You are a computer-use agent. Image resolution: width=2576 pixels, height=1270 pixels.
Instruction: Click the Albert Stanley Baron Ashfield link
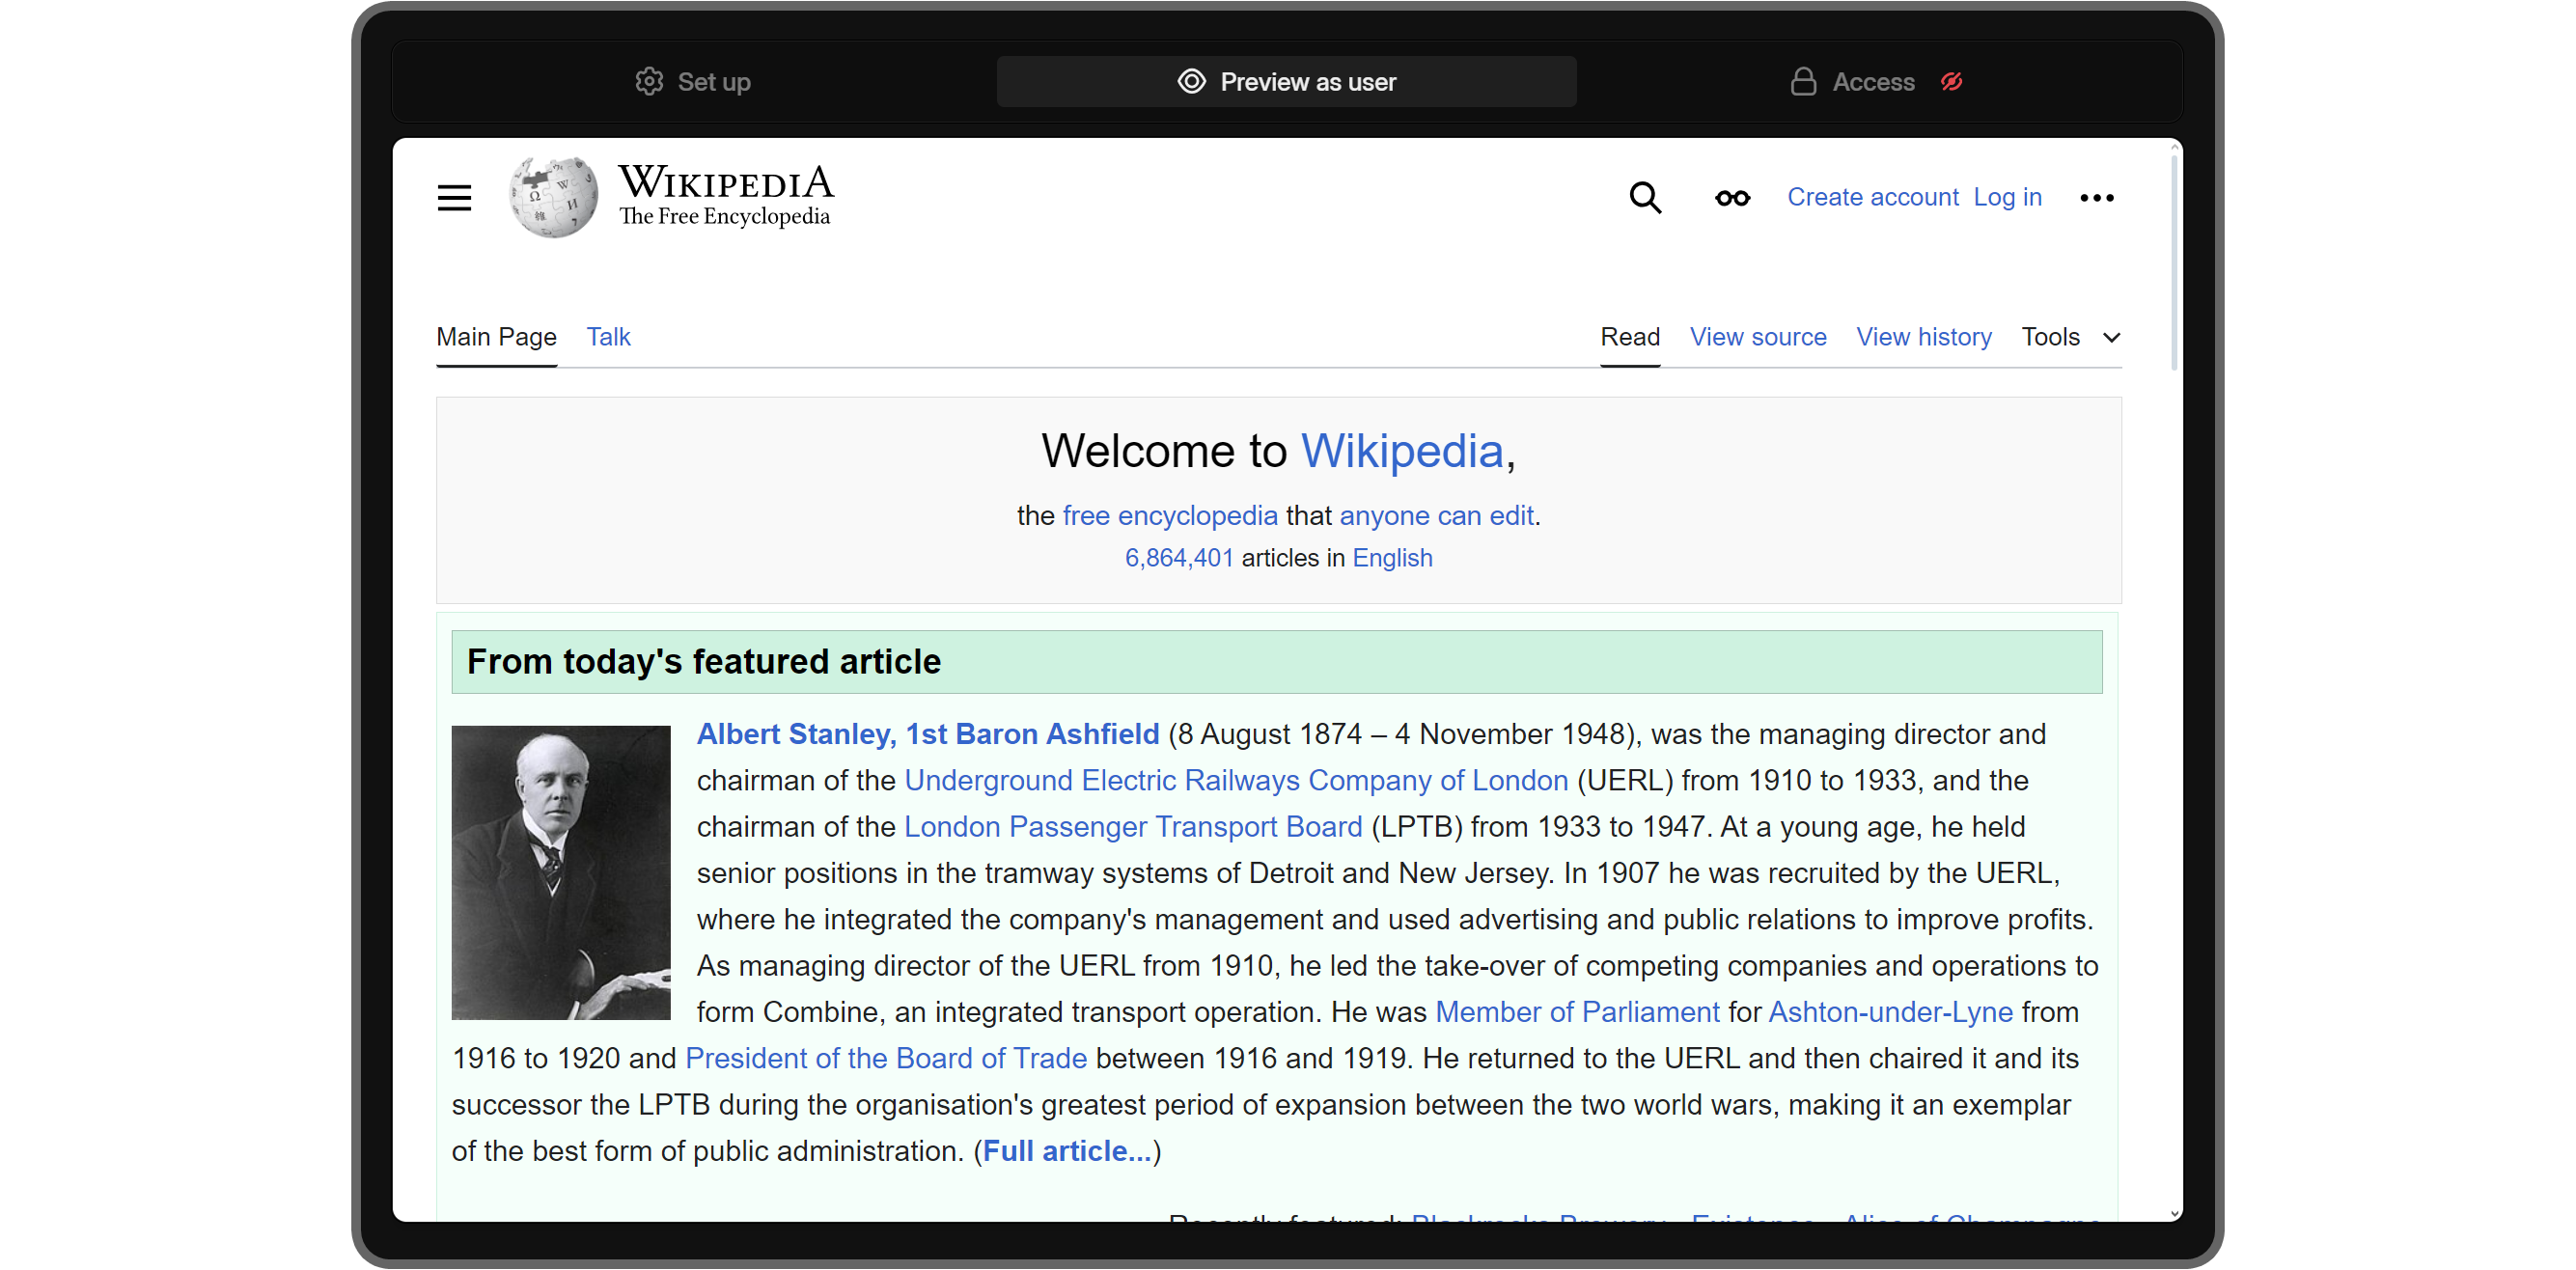[x=927, y=734]
